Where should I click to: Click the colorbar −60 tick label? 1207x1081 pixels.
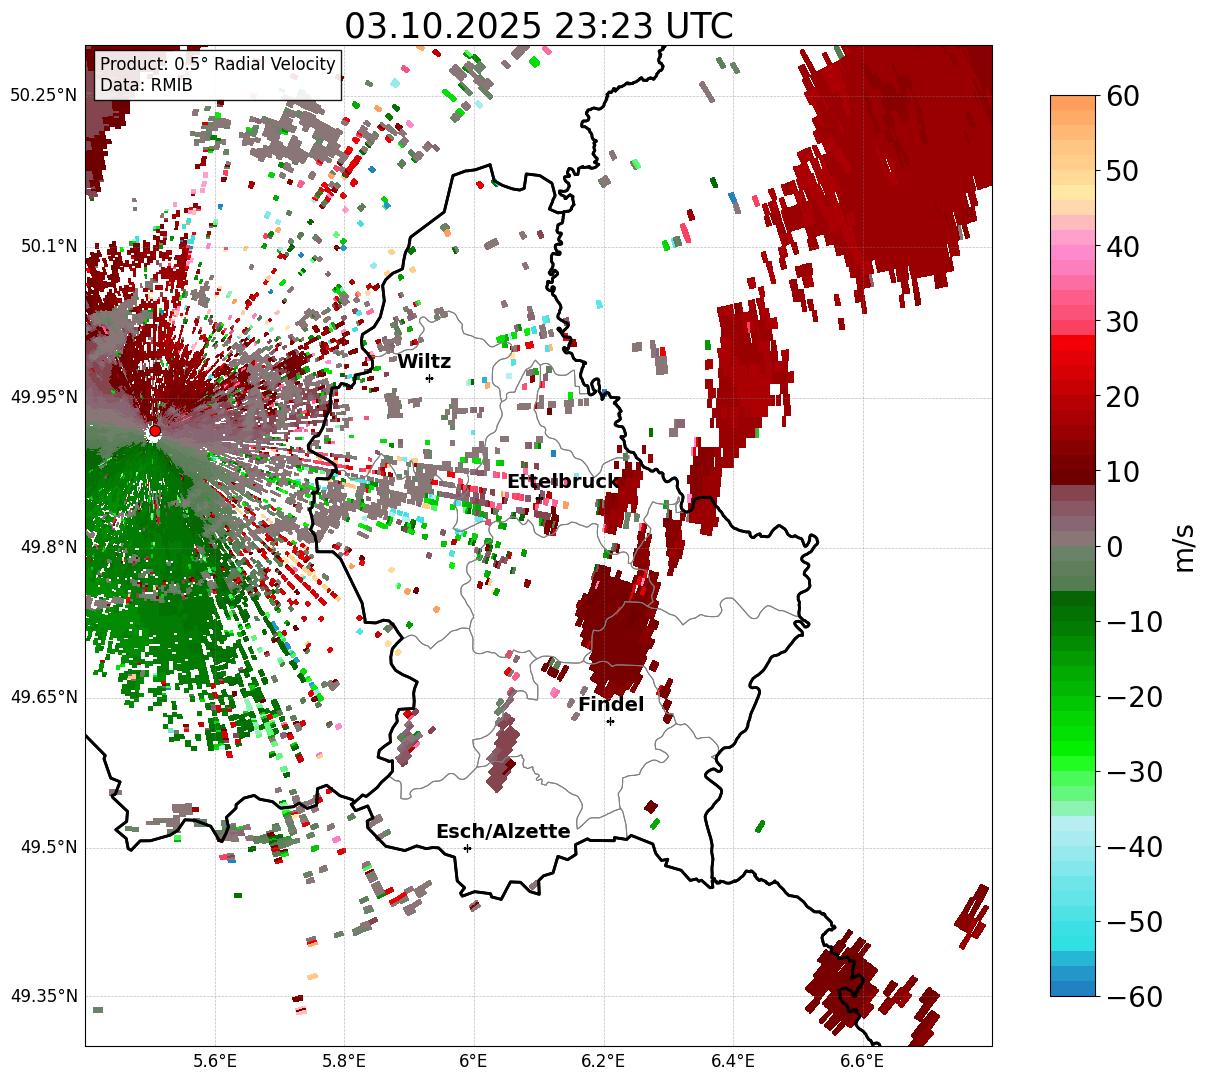point(1134,996)
